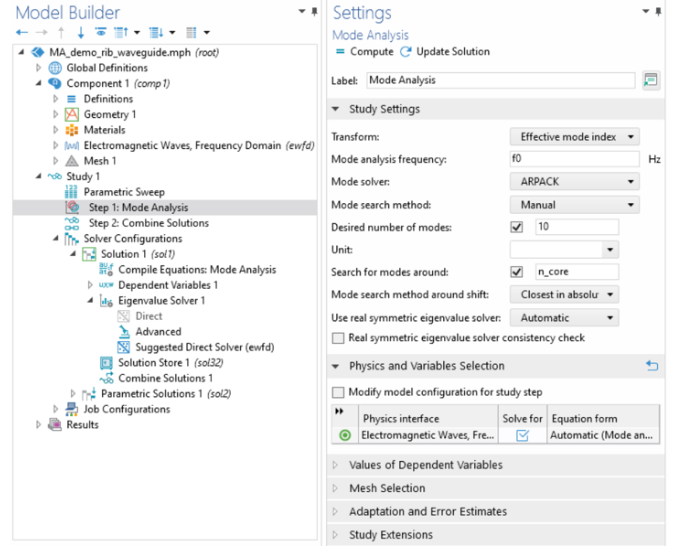Open the Model Builder panel menu arrow
The image size is (676, 552).
(x=302, y=12)
